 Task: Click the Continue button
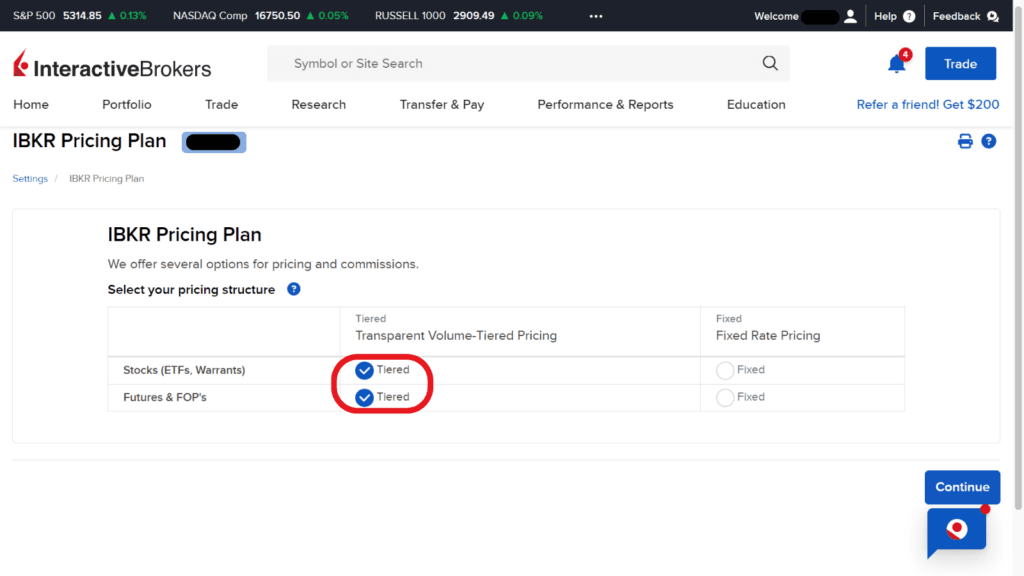click(x=961, y=487)
